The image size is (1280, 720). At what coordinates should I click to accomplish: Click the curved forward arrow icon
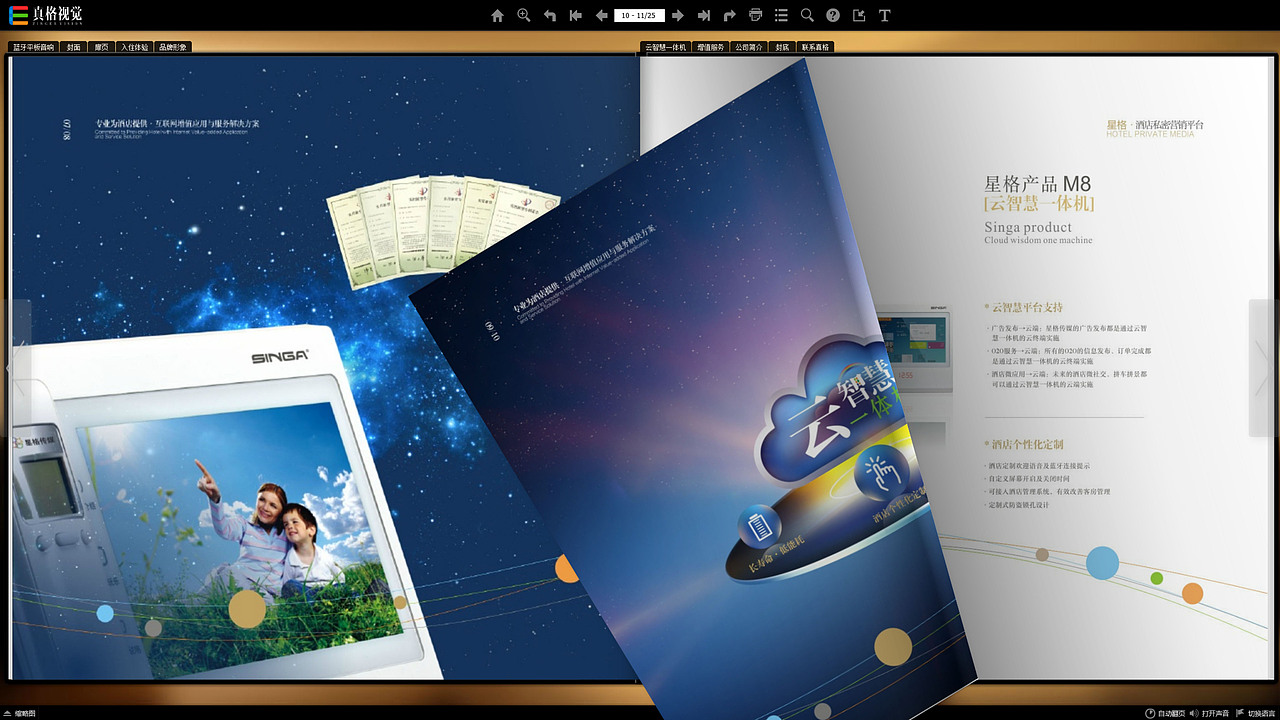729,15
